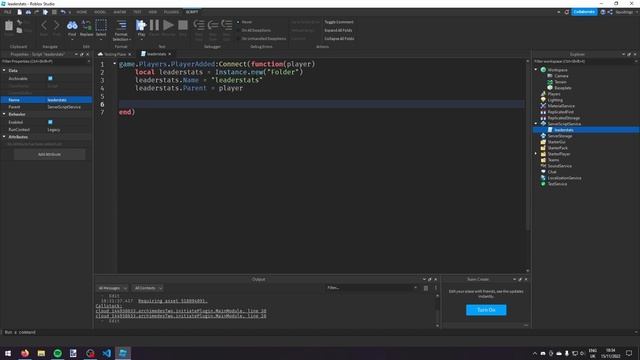This screenshot has height=360, width=640.
Task: Click the Resume arrow button
Action: pyautogui.click(x=168, y=25)
